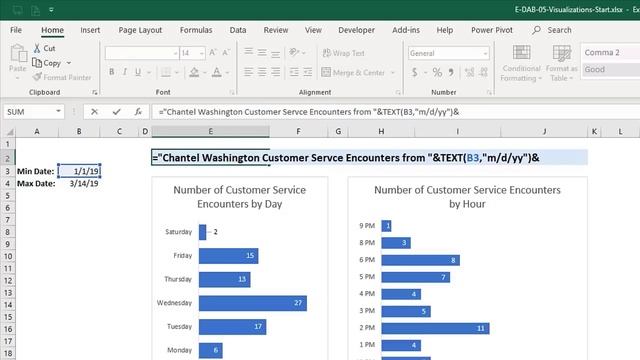Confirm formula with checkmark icon

click(x=117, y=112)
